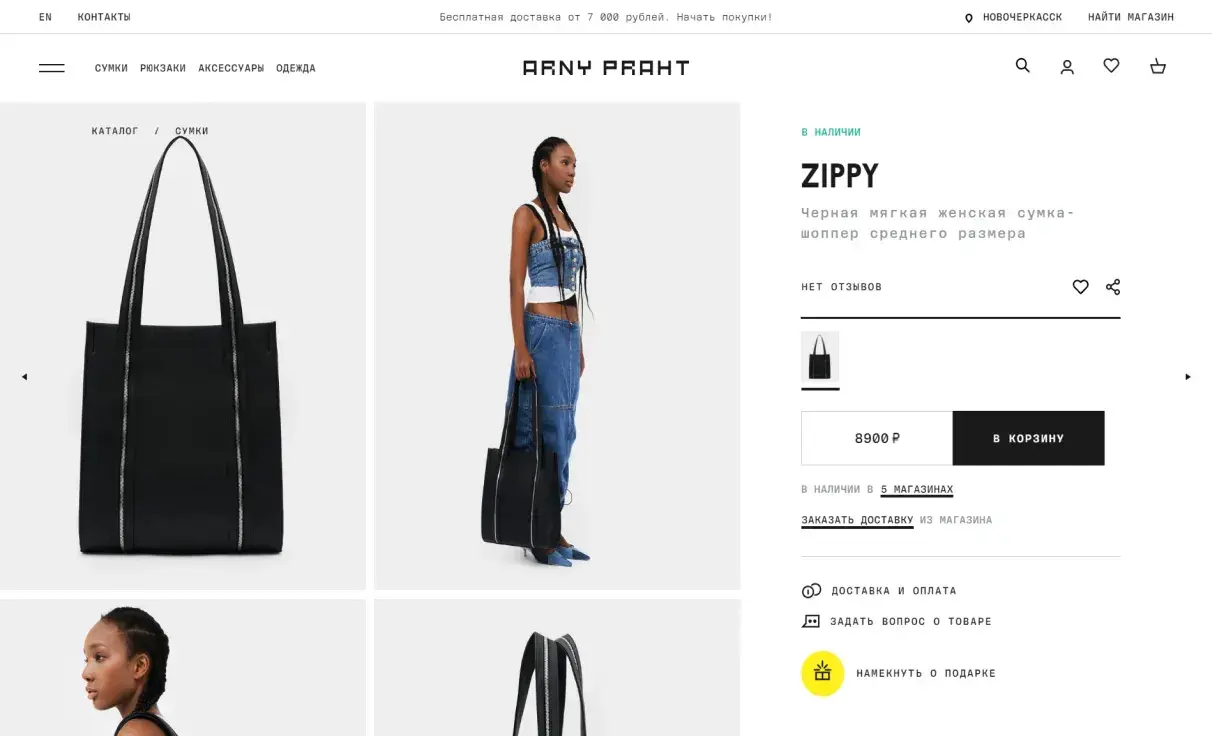Open the user account icon

(x=1067, y=67)
